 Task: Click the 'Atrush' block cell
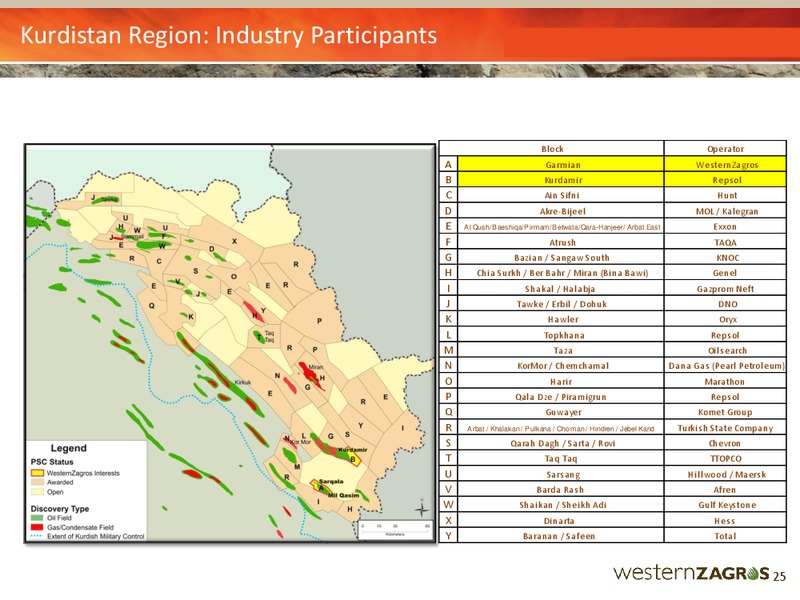click(x=561, y=242)
